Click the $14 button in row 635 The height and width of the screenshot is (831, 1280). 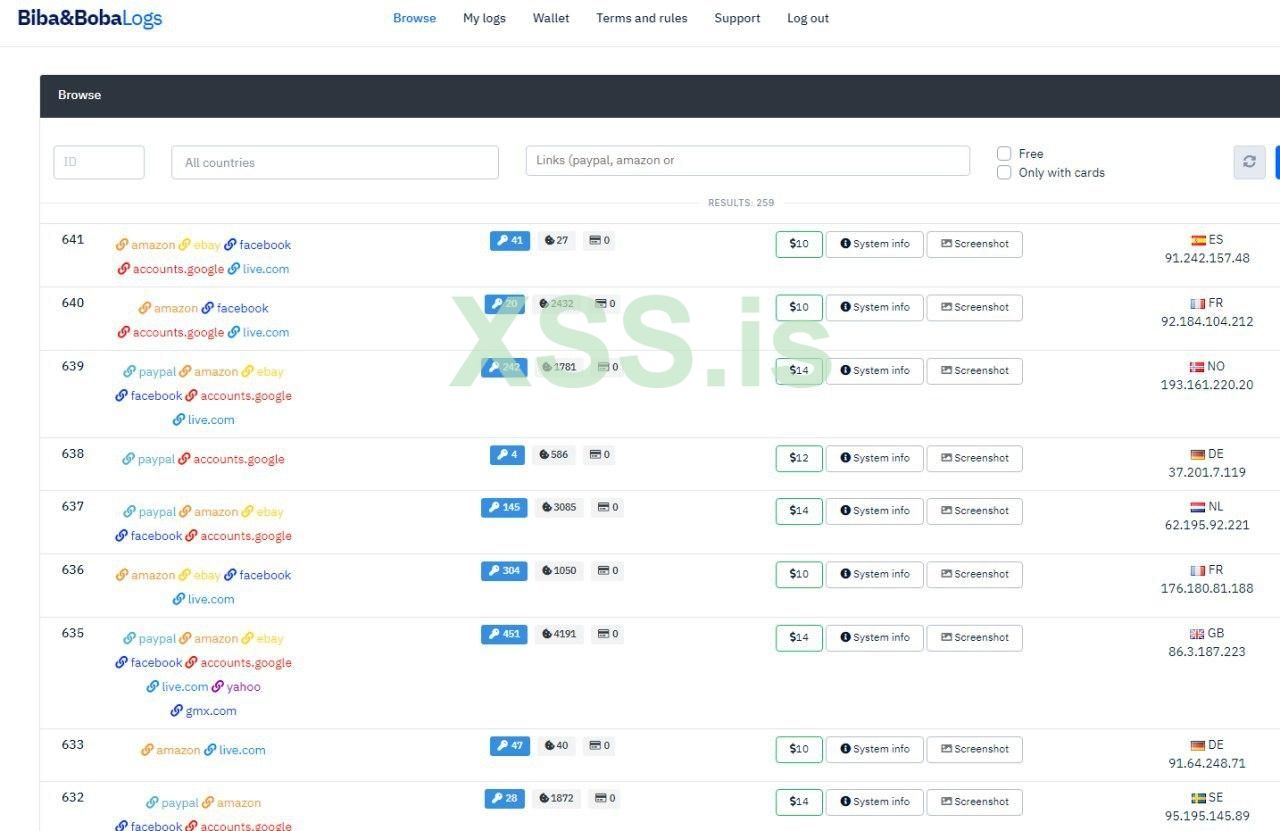tap(799, 638)
